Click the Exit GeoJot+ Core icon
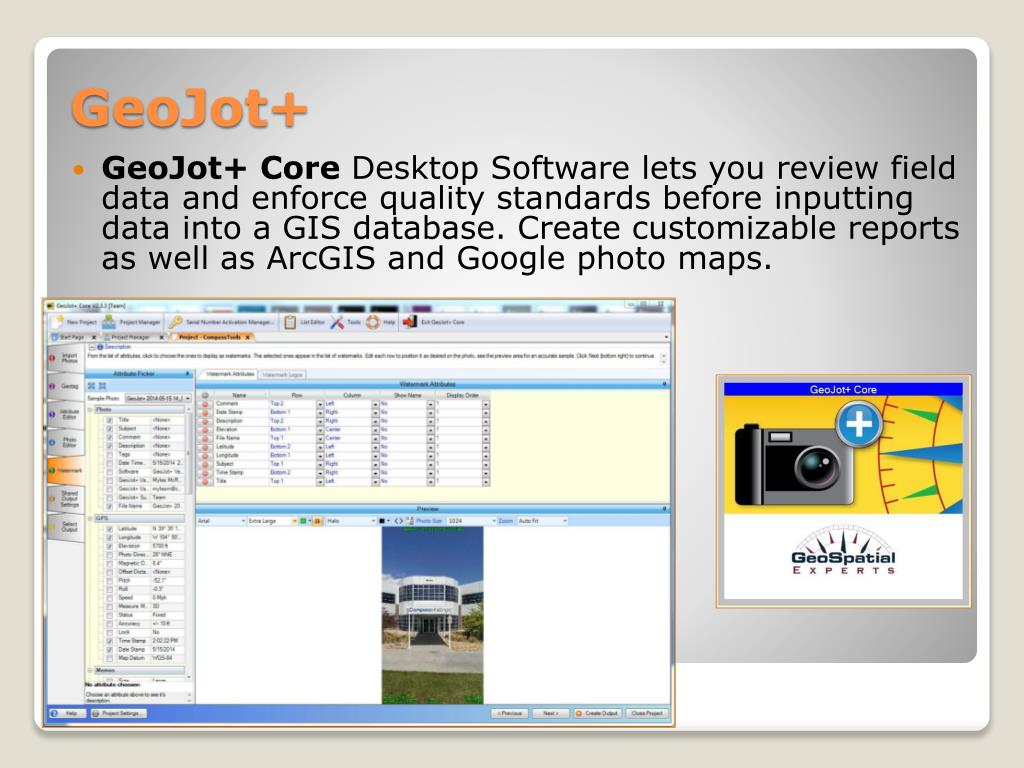1024x768 pixels. point(409,322)
